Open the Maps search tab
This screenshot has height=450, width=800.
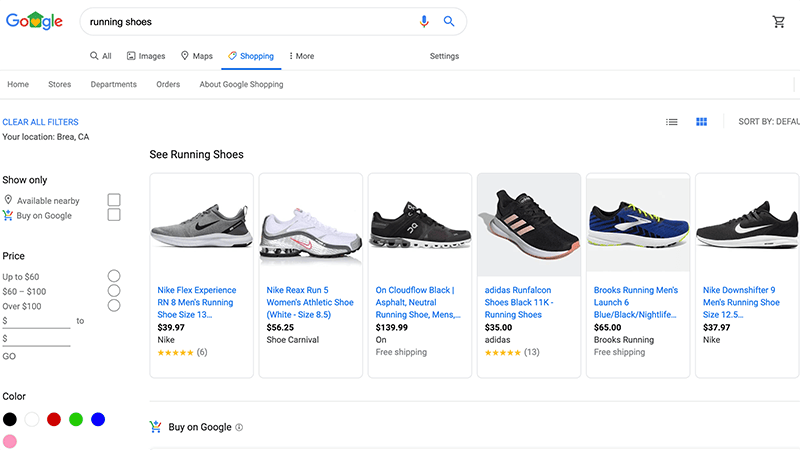(196, 56)
